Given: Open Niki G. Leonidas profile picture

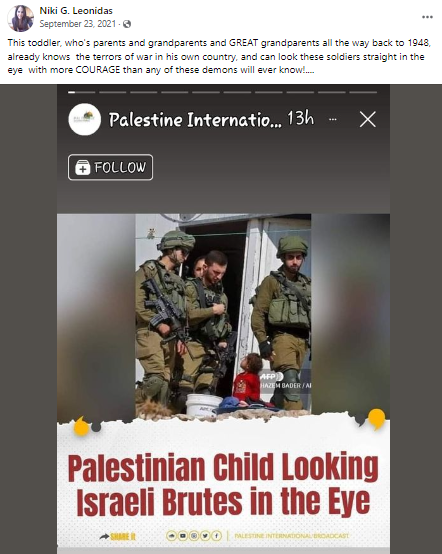Looking at the screenshot, I should pos(20,18).
